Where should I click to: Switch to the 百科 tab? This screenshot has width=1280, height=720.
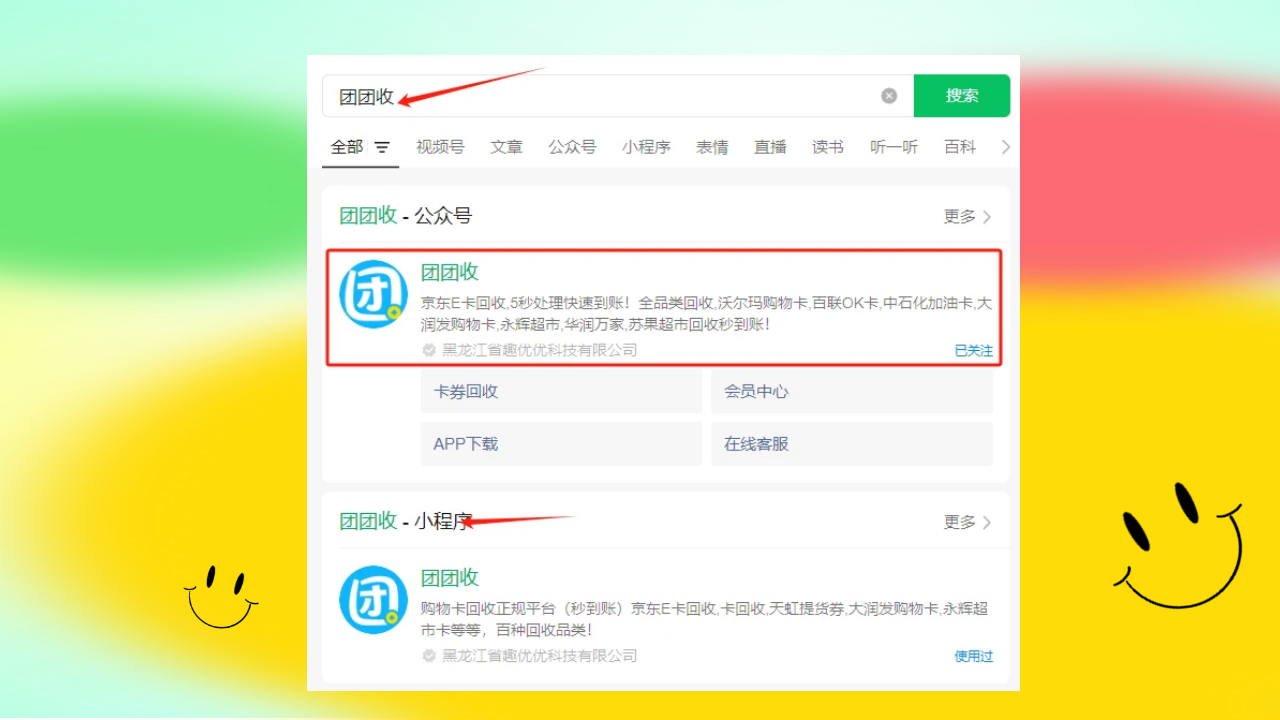960,147
